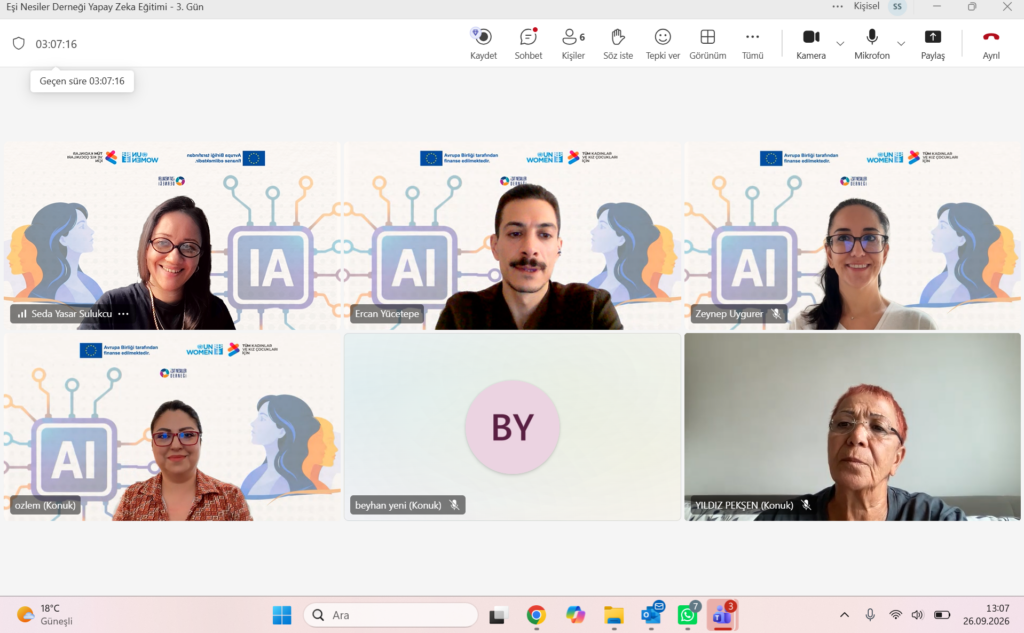The width and height of the screenshot is (1024, 633).
Task: Expand the Kamera options arrow
Action: 840,44
